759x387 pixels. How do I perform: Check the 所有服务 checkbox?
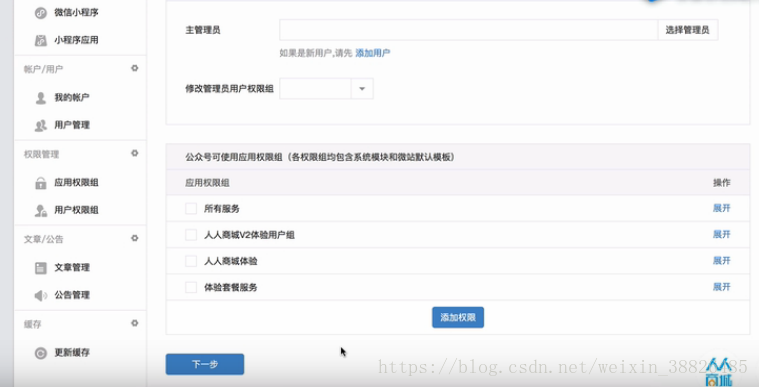point(191,209)
